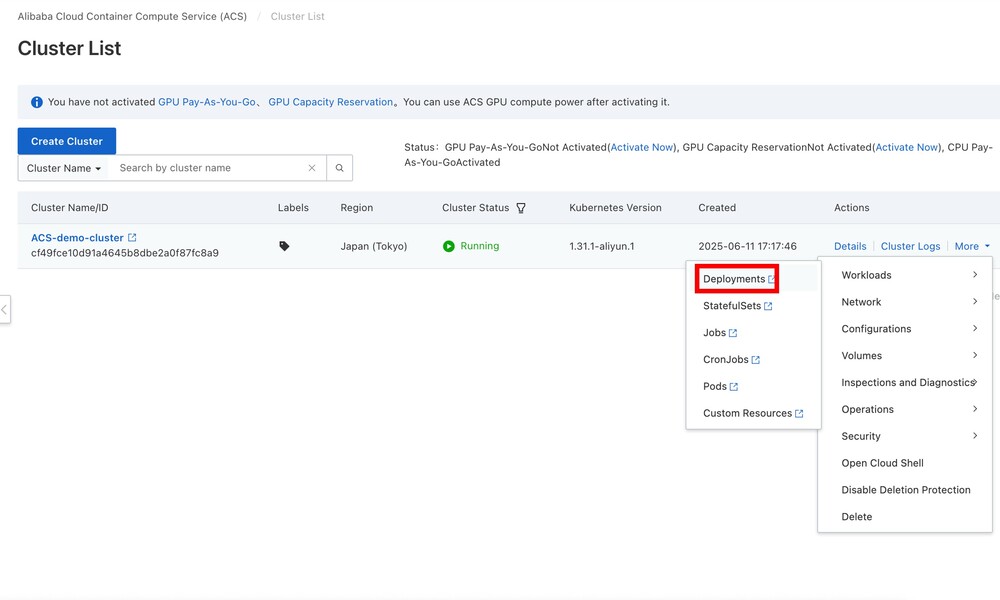Click external link icon next to CronJobs
The width and height of the screenshot is (1000, 600).
point(756,360)
